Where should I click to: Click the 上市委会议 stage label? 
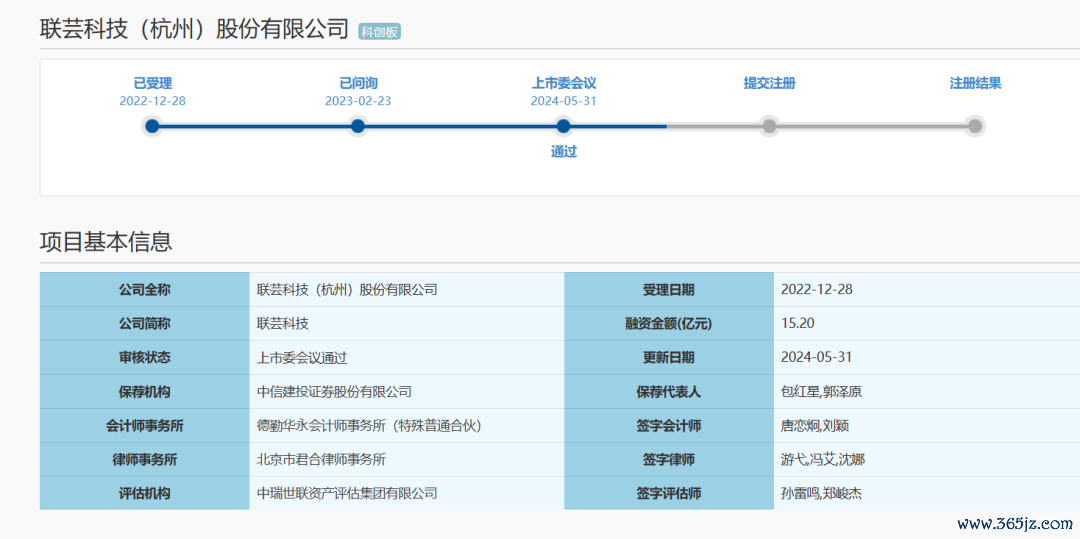[563, 84]
